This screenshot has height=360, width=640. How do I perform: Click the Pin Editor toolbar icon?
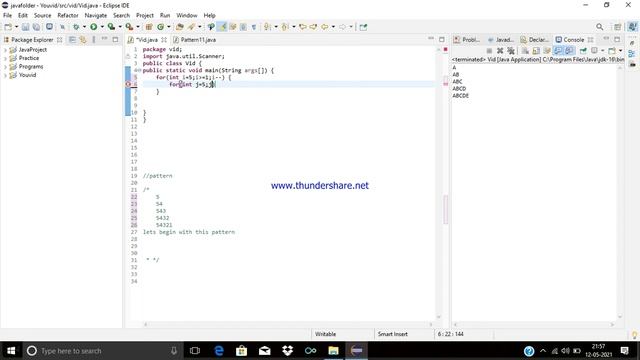(363, 27)
